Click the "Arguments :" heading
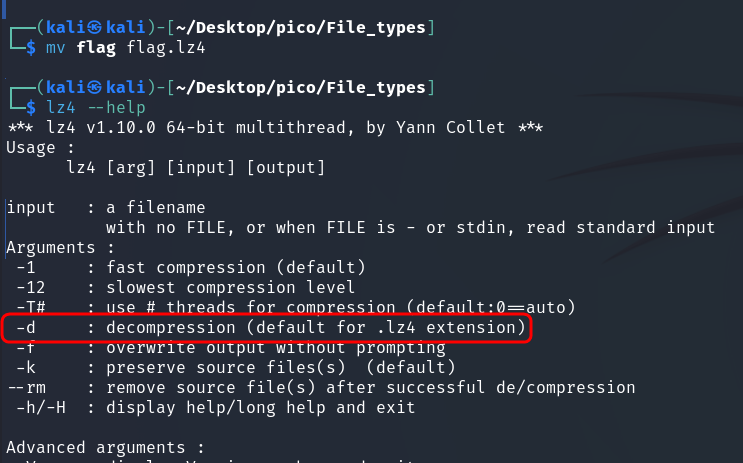 click(59, 247)
